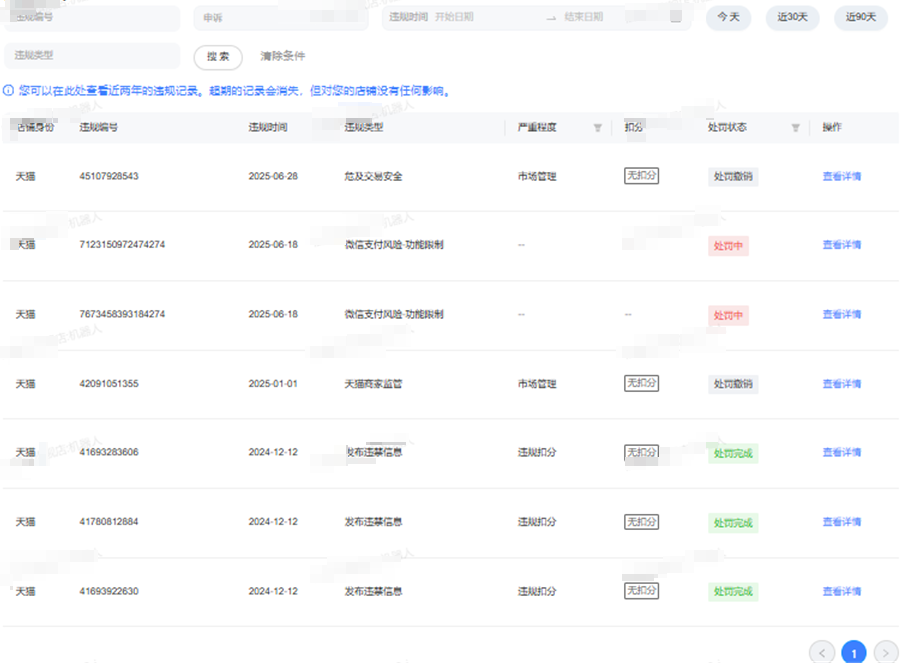Select page 1 in pagination
Image resolution: width=913 pixels, height=670 pixels.
click(854, 653)
